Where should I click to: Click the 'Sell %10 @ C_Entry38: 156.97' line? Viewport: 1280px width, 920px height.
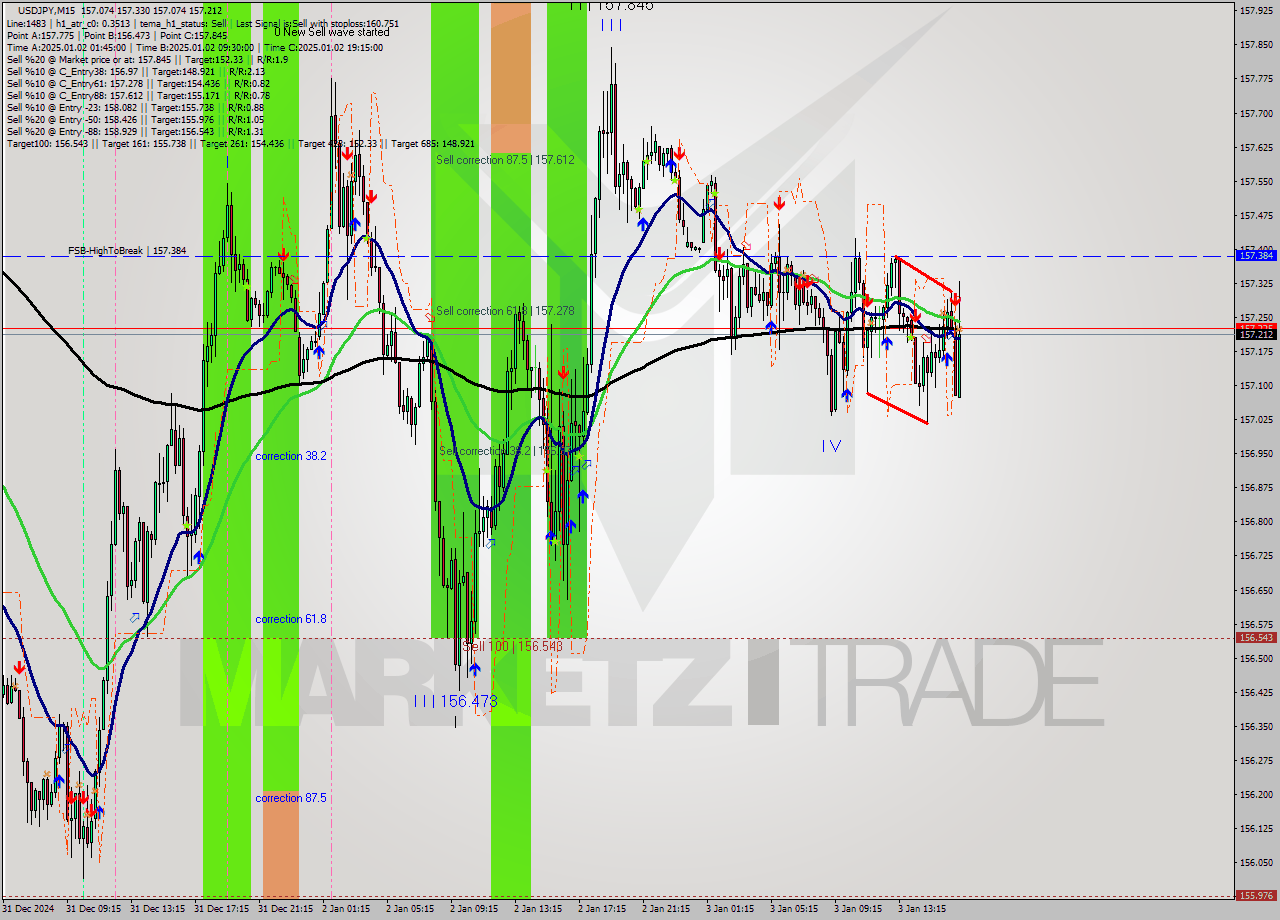point(135,71)
